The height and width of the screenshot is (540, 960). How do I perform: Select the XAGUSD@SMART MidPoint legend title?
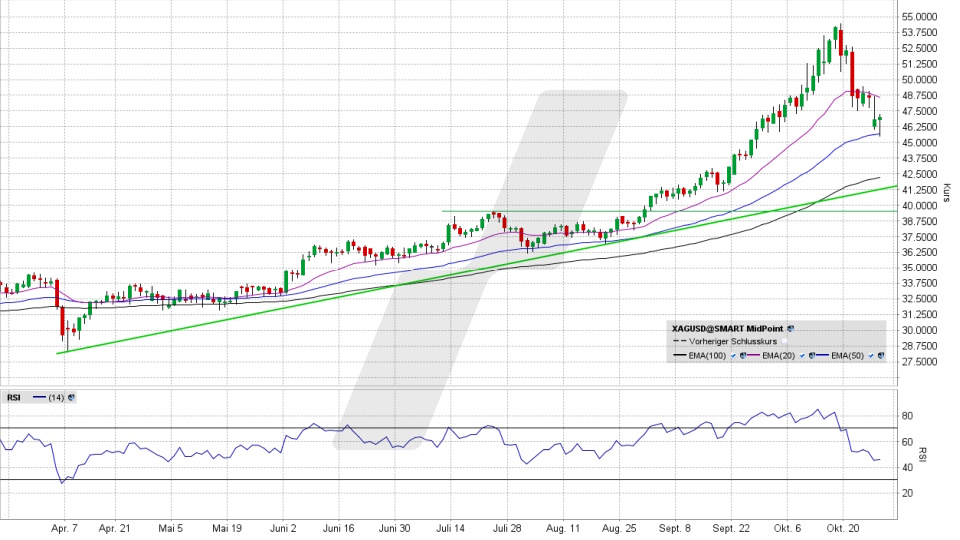[728, 328]
